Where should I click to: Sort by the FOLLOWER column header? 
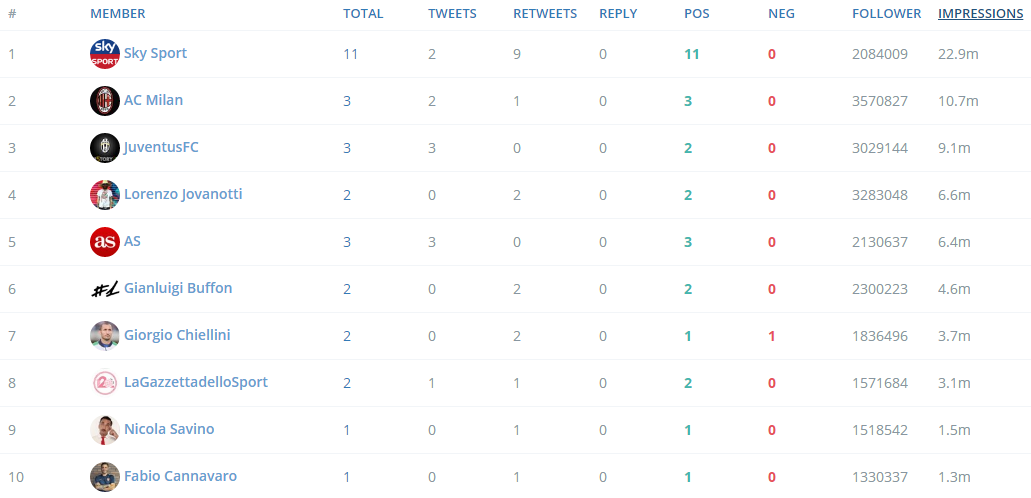886,13
